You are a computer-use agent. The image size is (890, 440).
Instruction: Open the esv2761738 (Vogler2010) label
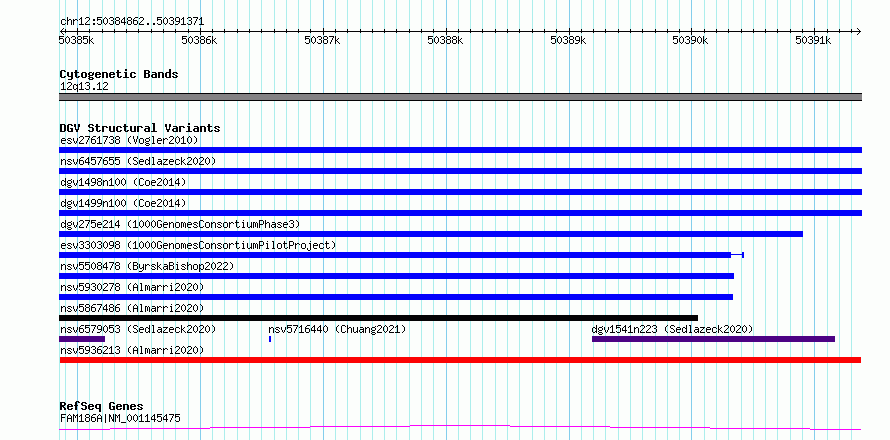coord(129,140)
